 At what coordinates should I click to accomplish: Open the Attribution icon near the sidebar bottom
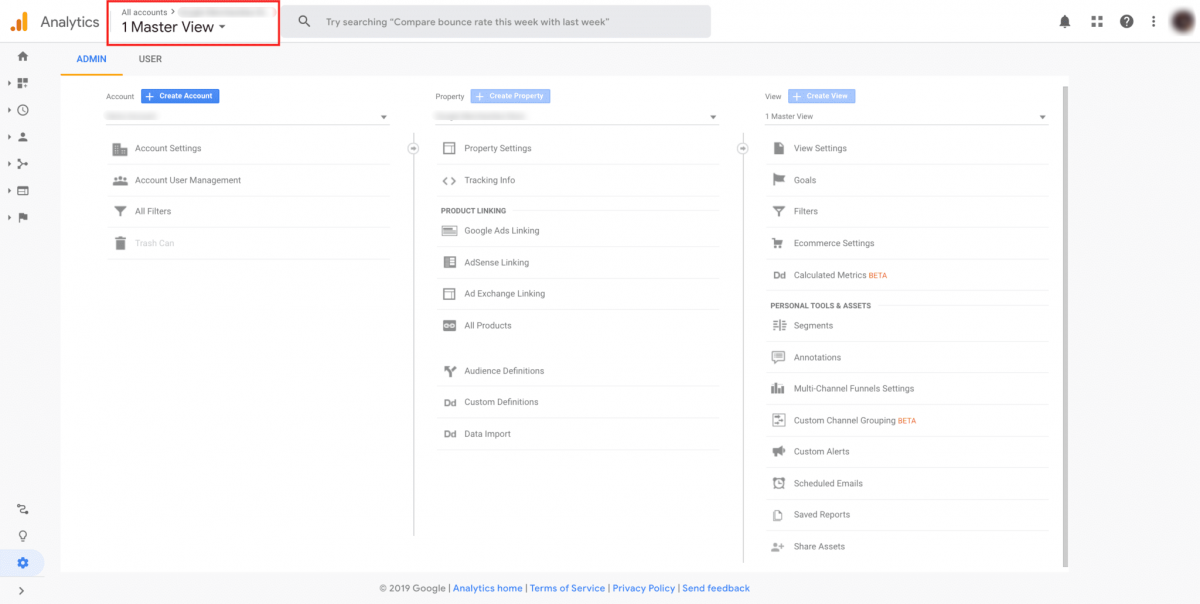click(23, 509)
